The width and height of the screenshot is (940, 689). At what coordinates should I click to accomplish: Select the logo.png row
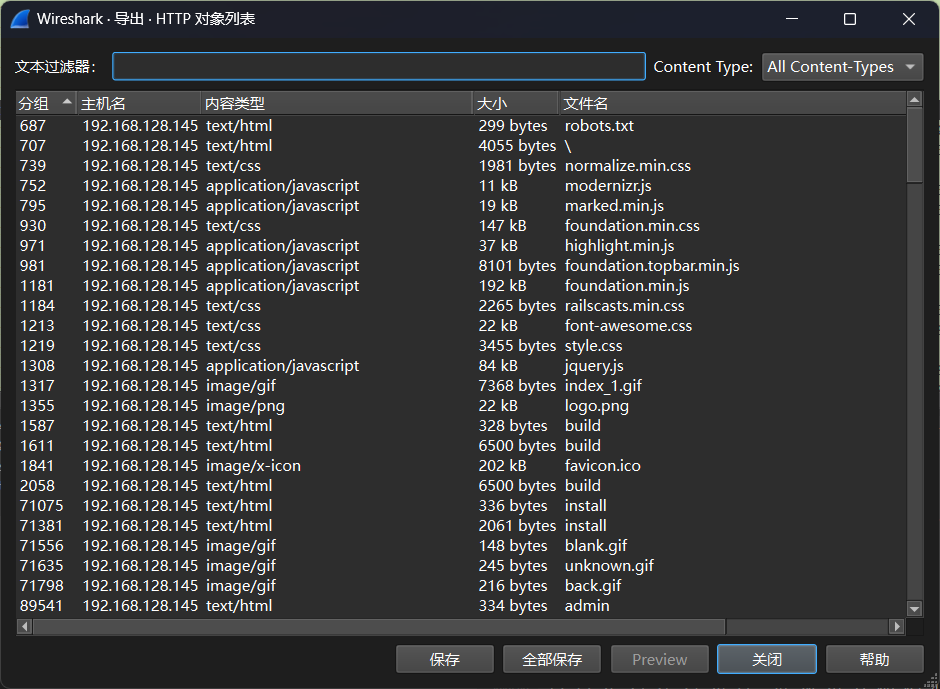461,405
